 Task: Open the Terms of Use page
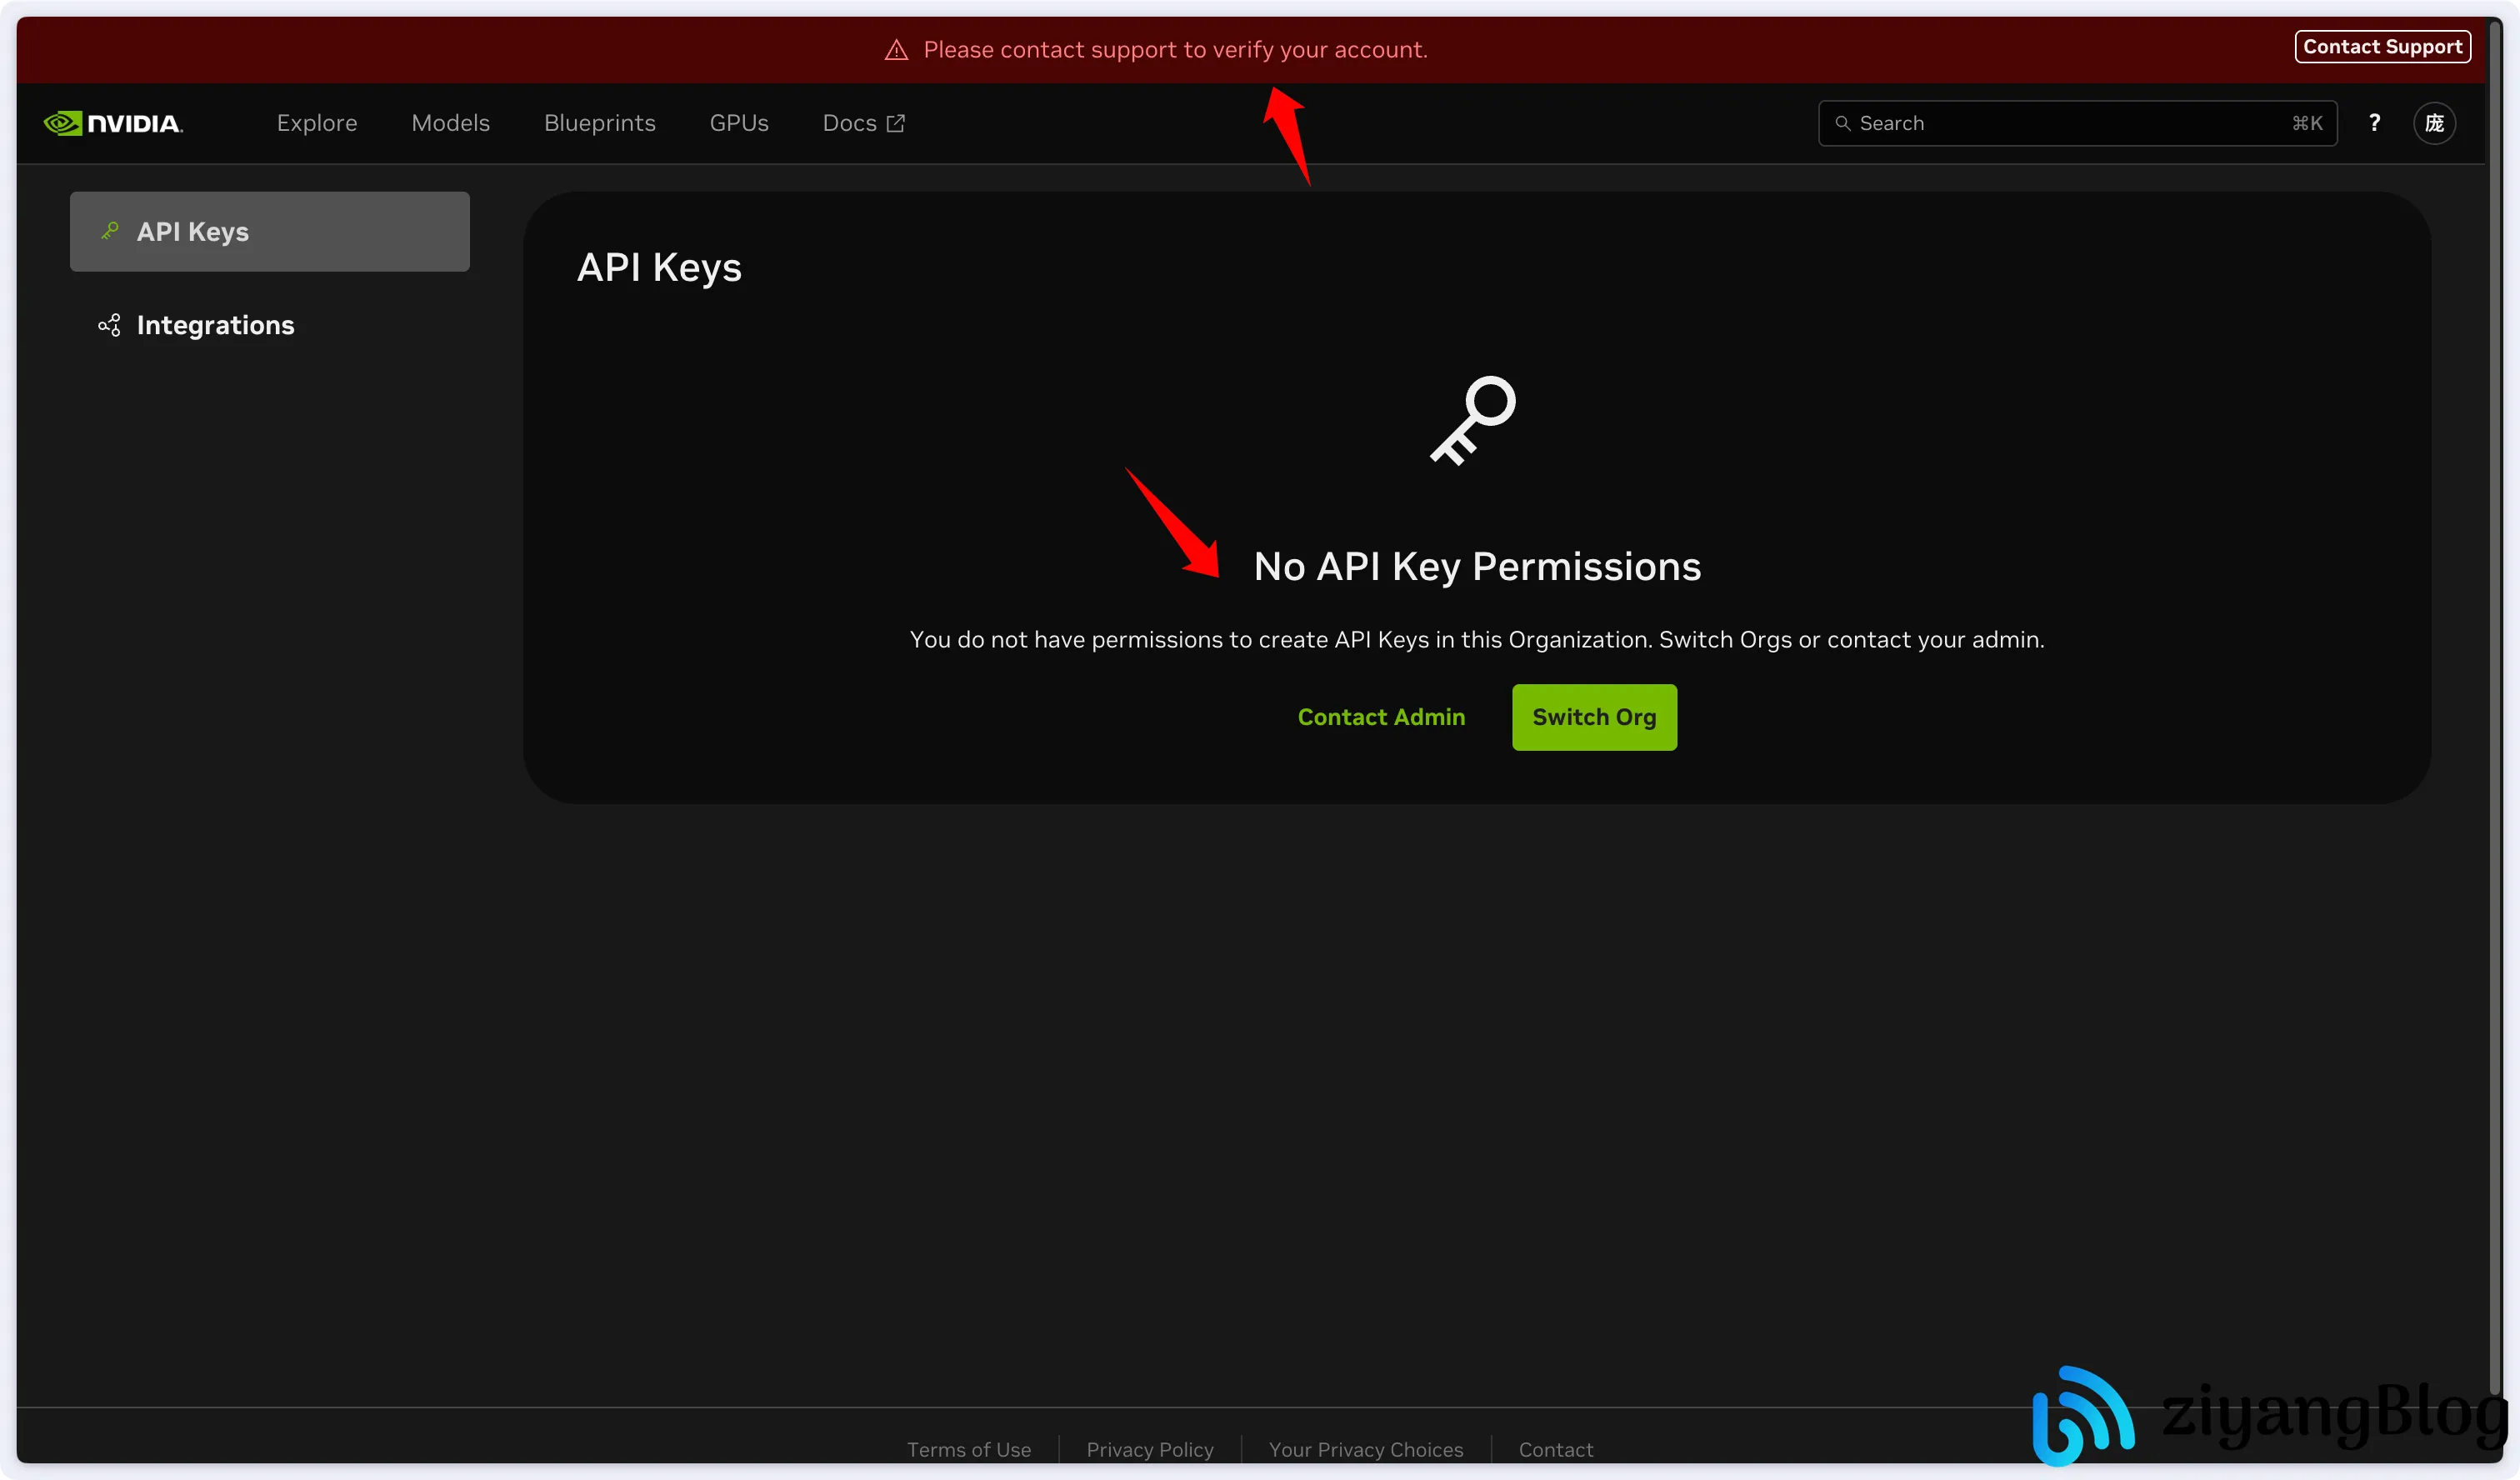coord(968,1449)
